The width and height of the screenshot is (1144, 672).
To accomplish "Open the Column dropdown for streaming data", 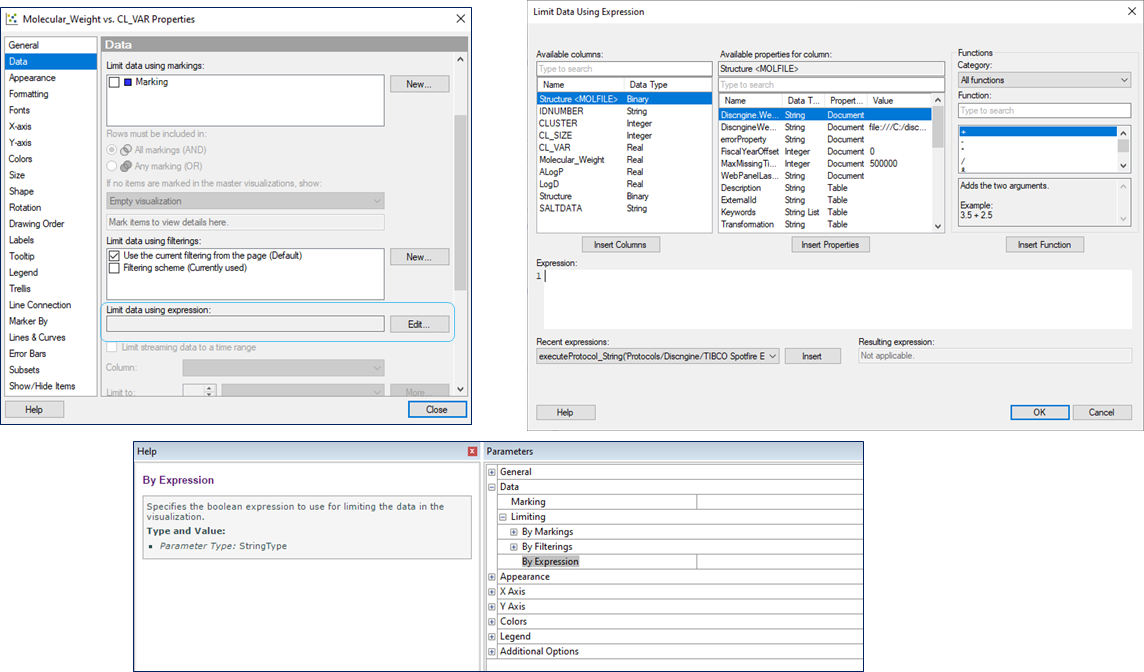I will pos(283,368).
